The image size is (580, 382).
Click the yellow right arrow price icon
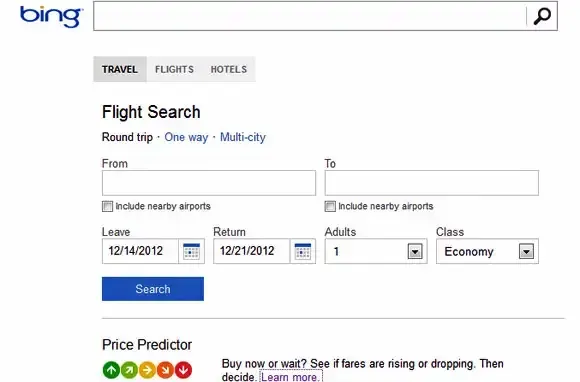(x=147, y=370)
